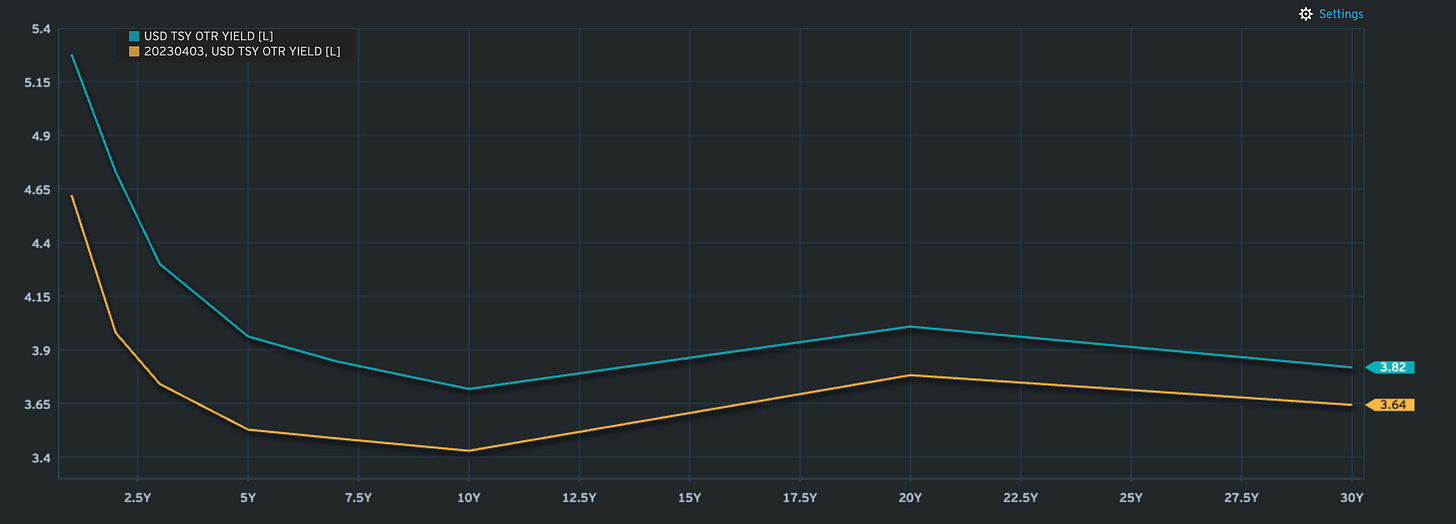Viewport: 1456px width, 524px height.
Task: Click the 17.5Y x-axis label
Action: (x=800, y=497)
